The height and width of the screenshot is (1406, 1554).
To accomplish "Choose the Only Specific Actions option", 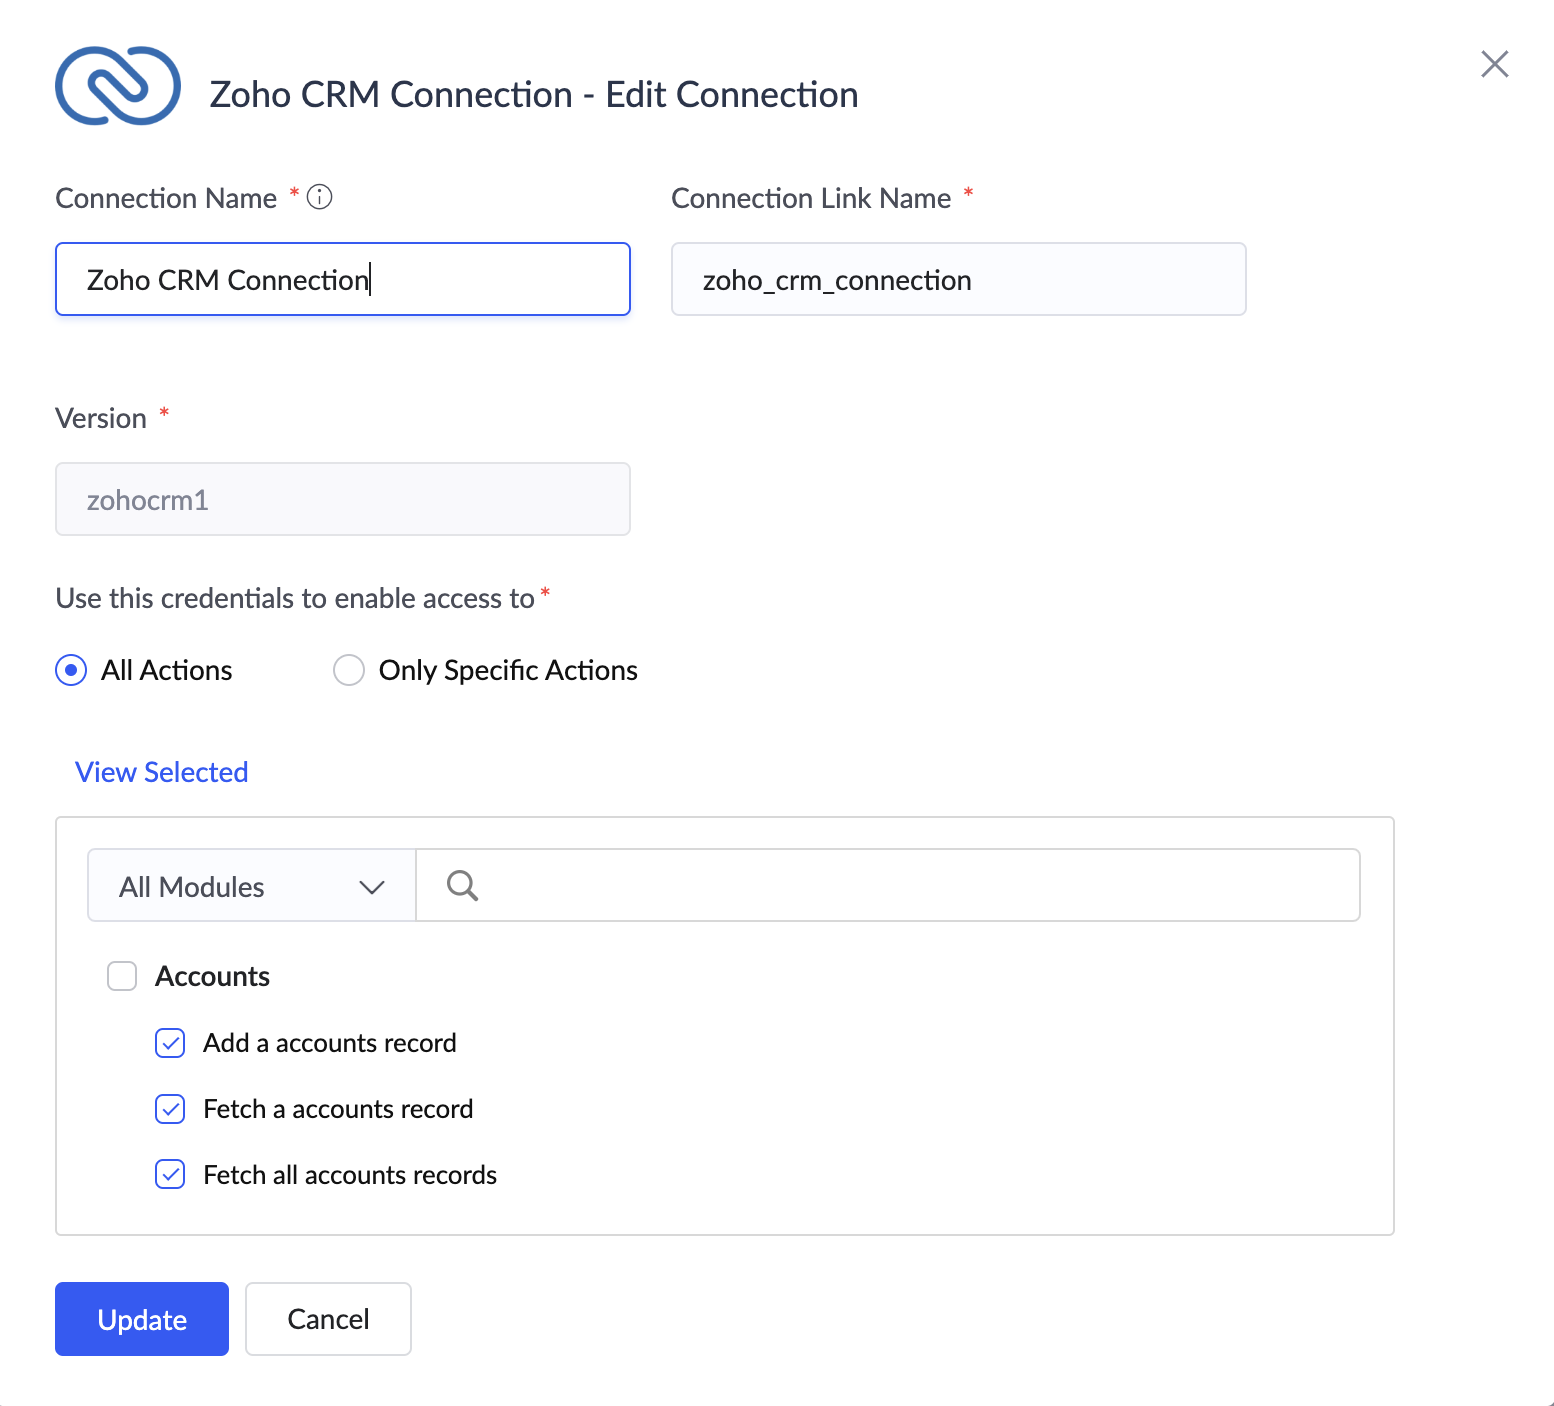I will (349, 670).
